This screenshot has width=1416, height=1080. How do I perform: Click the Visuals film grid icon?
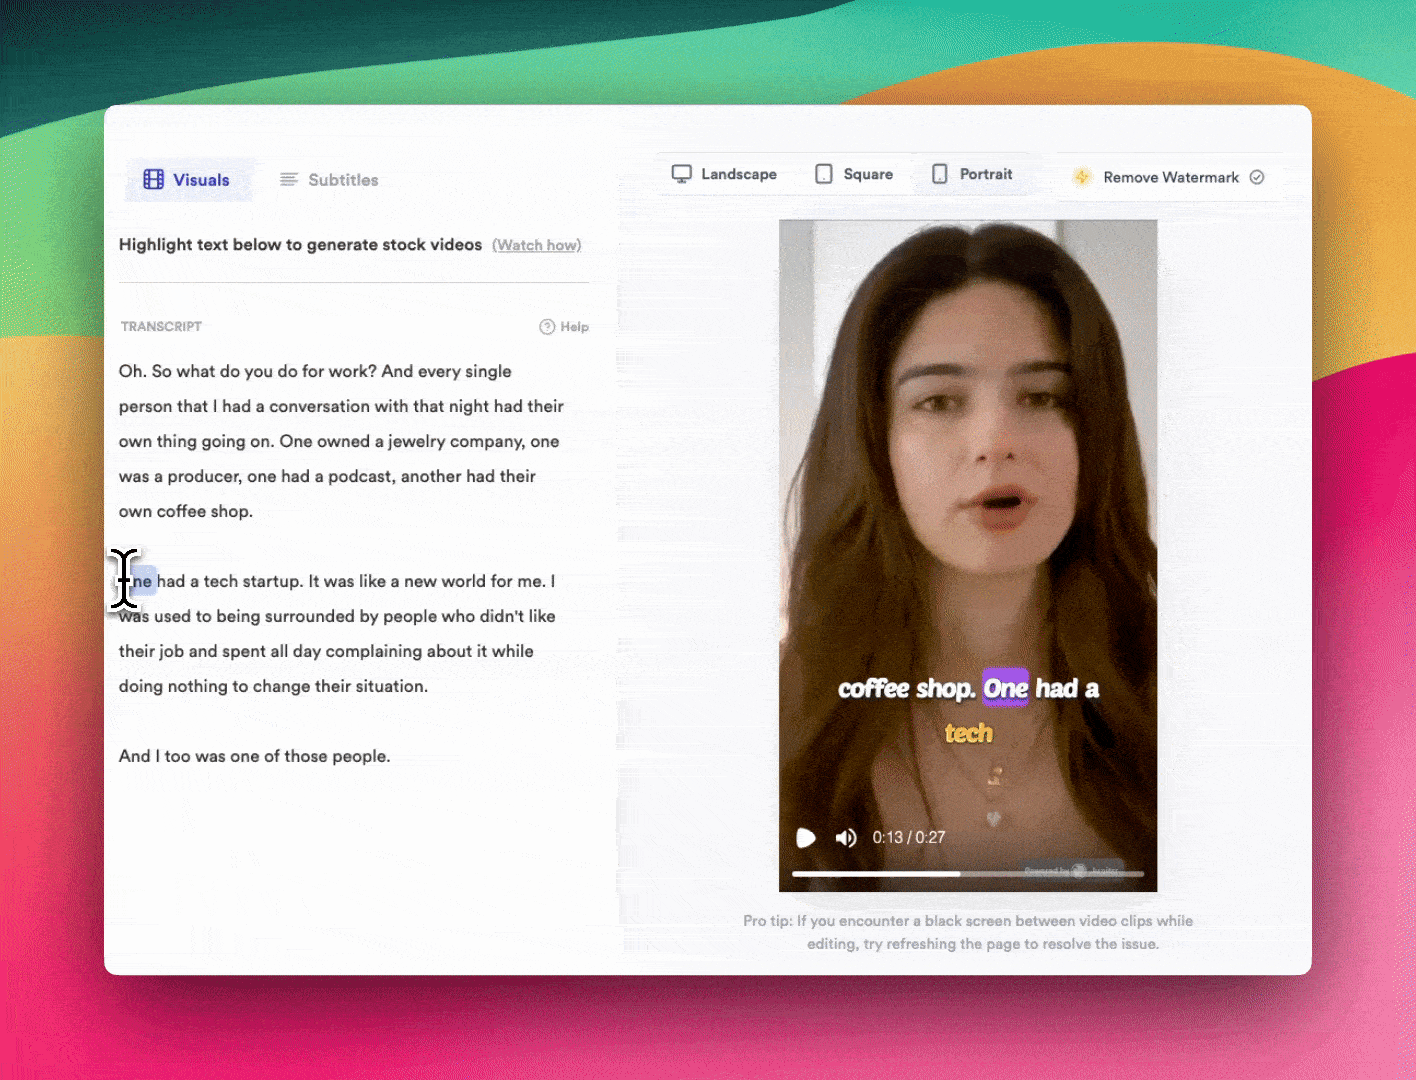(153, 180)
